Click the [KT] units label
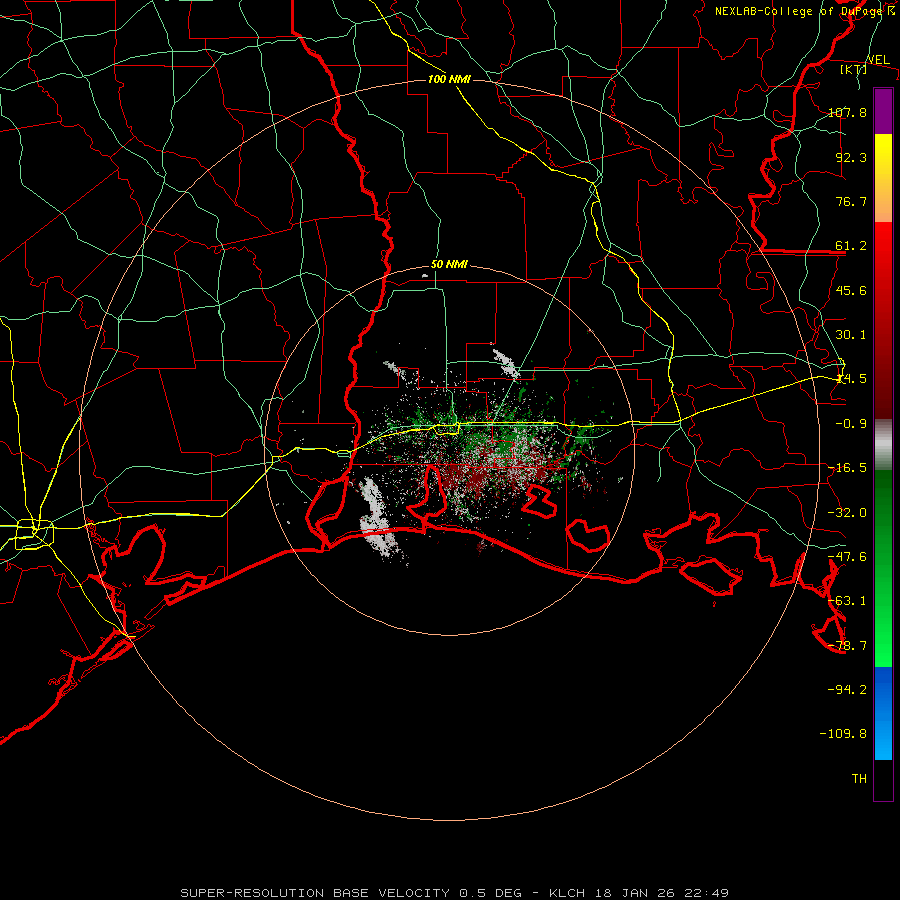900x900 pixels. pos(854,69)
